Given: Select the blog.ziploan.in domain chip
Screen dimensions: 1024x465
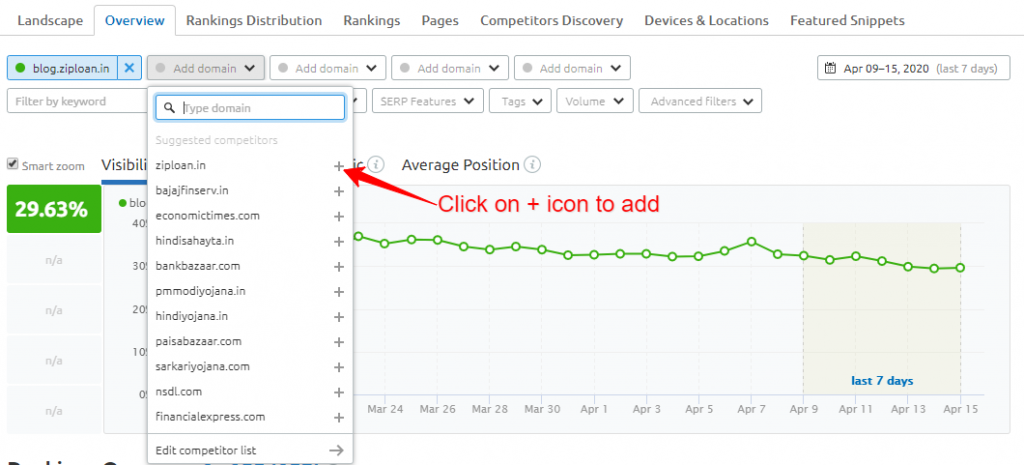Looking at the screenshot, I should (x=63, y=68).
